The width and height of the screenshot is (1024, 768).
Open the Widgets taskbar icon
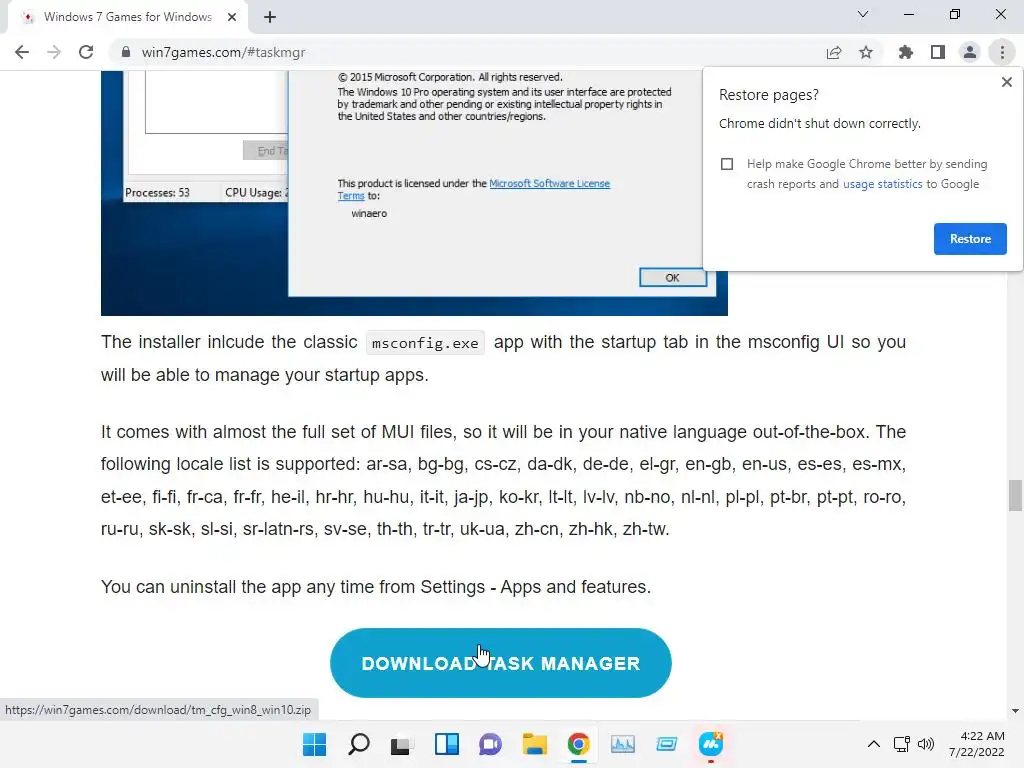[447, 744]
